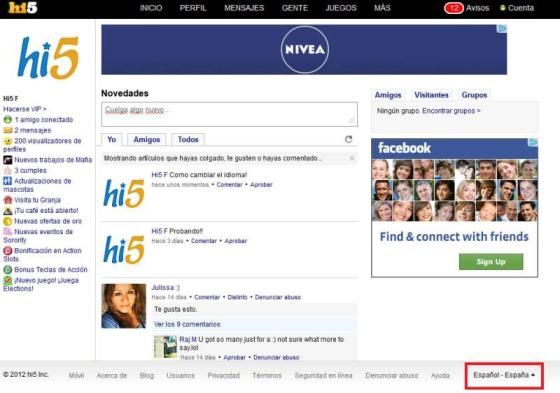Open MENSAJES from the top navigation

click(x=244, y=8)
